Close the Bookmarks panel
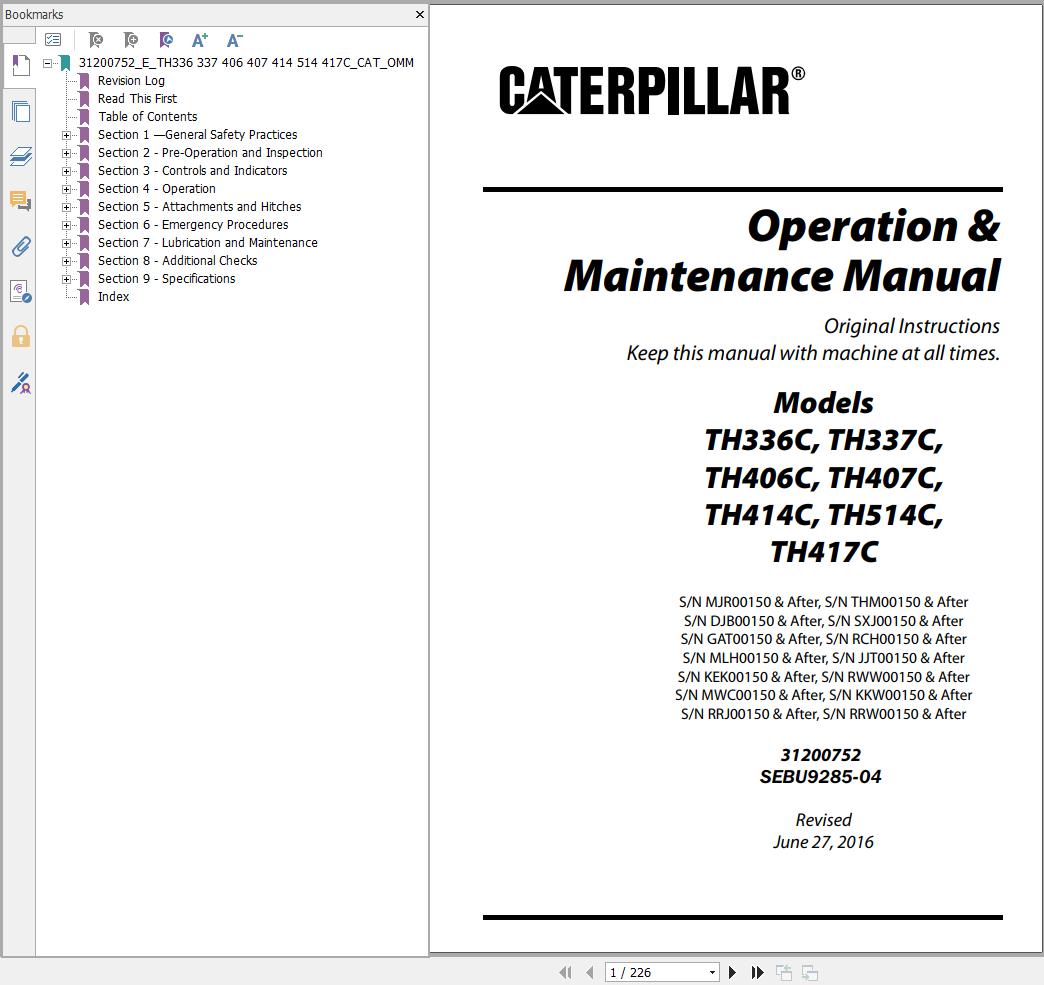 419,14
